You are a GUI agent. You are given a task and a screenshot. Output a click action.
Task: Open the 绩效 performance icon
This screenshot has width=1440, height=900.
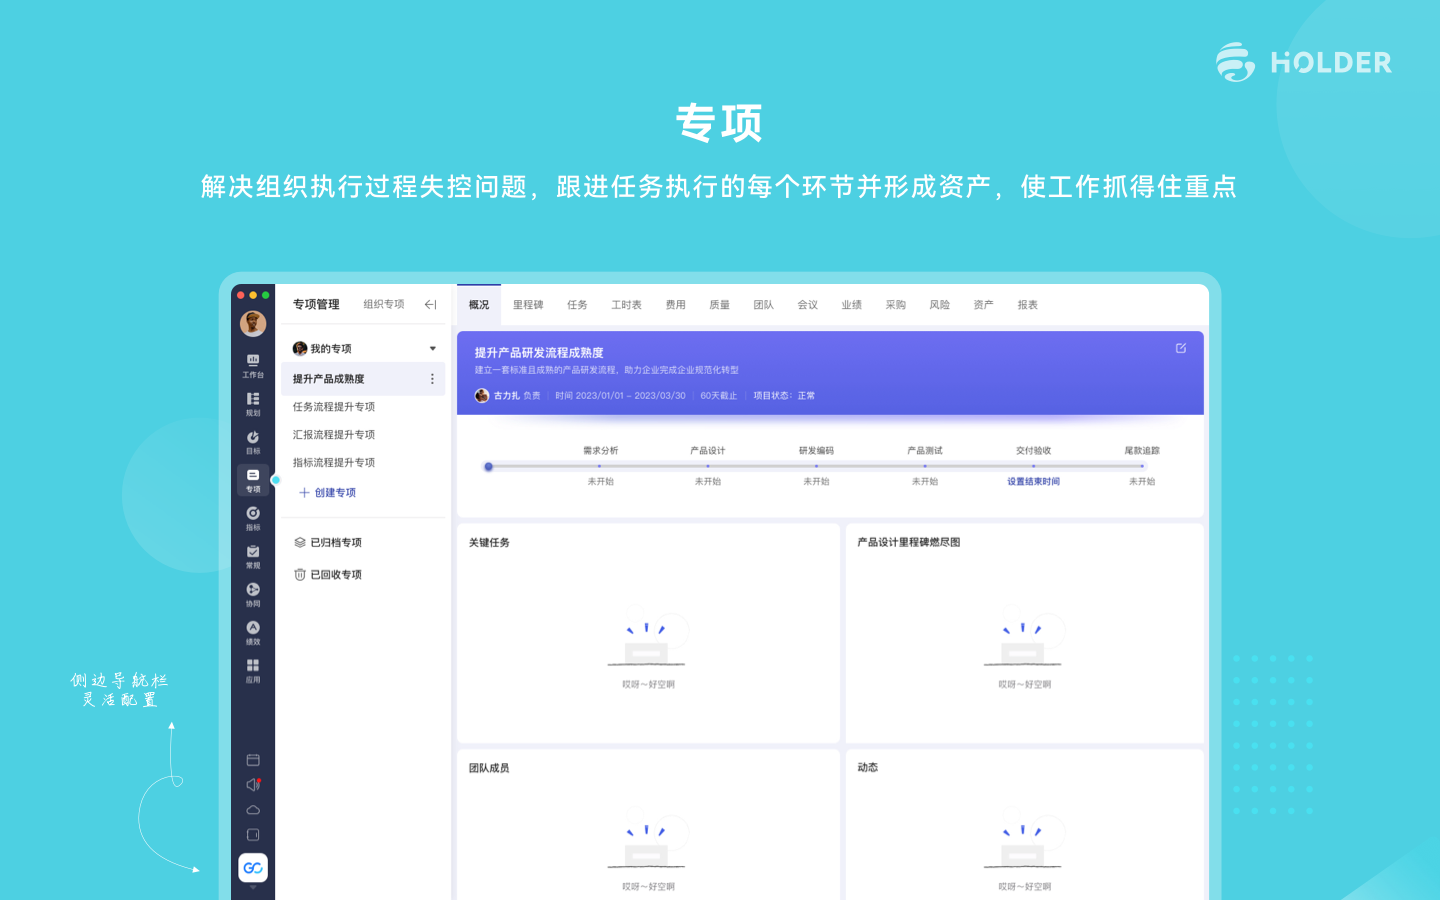click(x=253, y=627)
